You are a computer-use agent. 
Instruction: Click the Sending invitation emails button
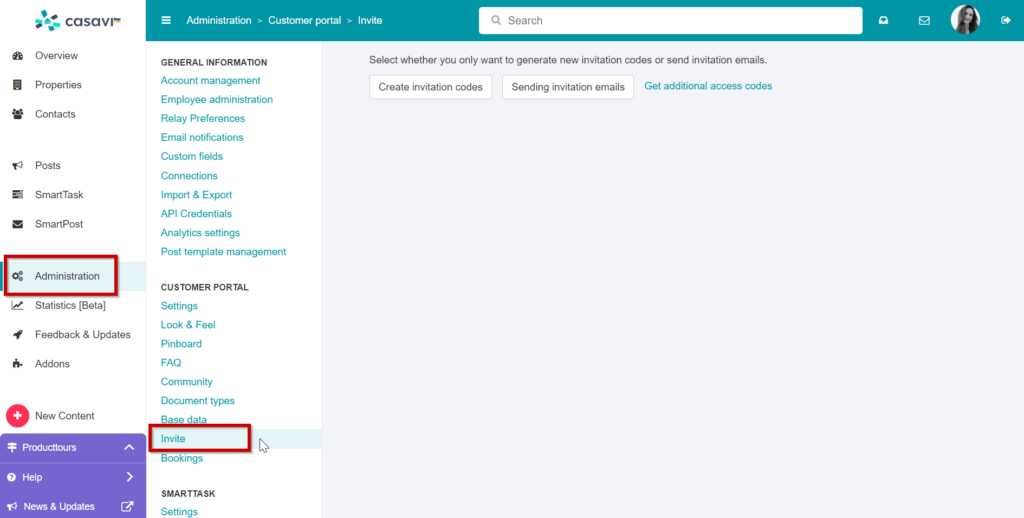tap(568, 87)
